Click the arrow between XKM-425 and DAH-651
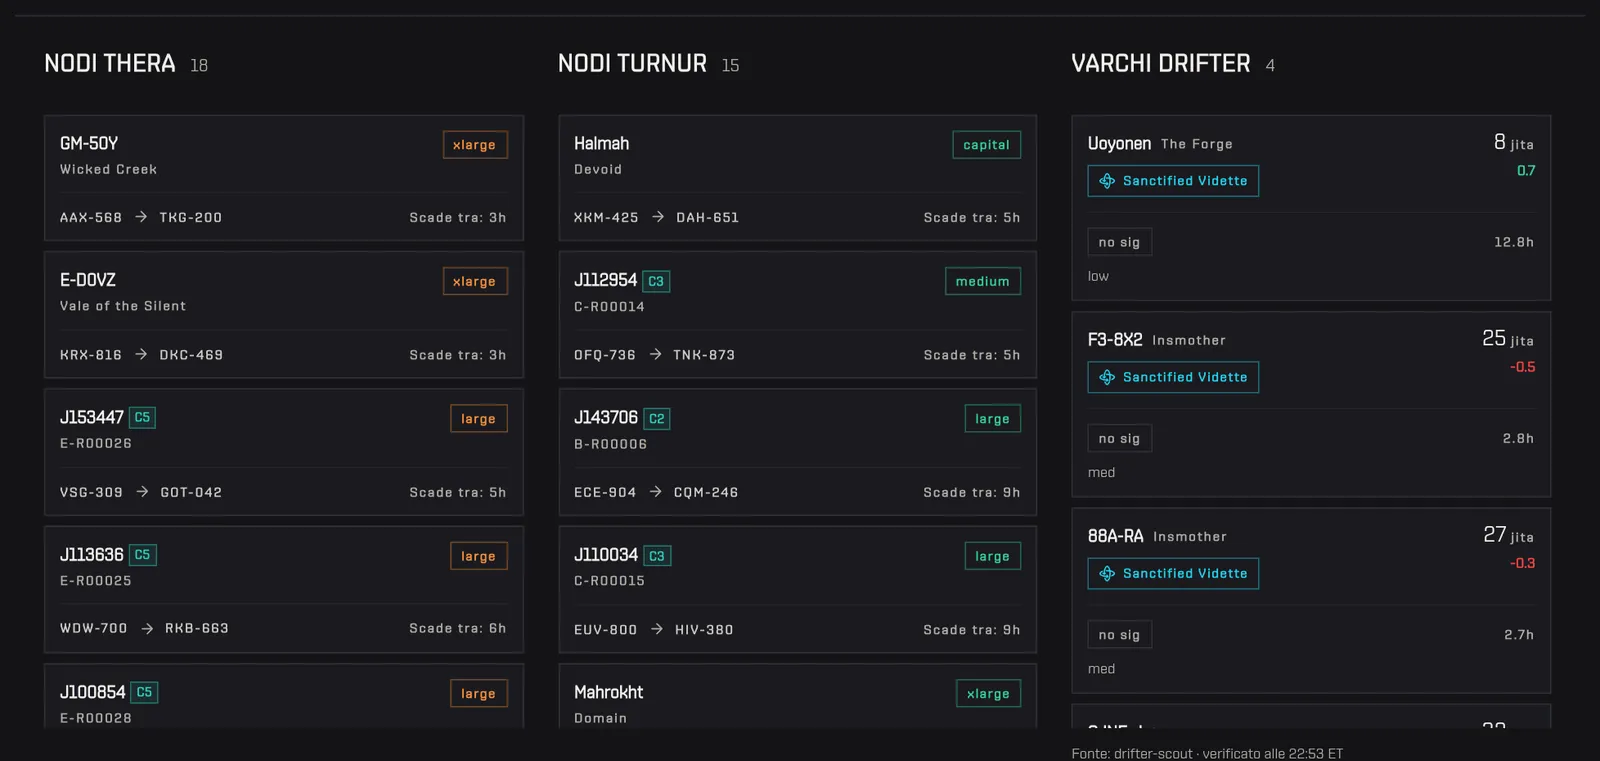 pyautogui.click(x=658, y=217)
